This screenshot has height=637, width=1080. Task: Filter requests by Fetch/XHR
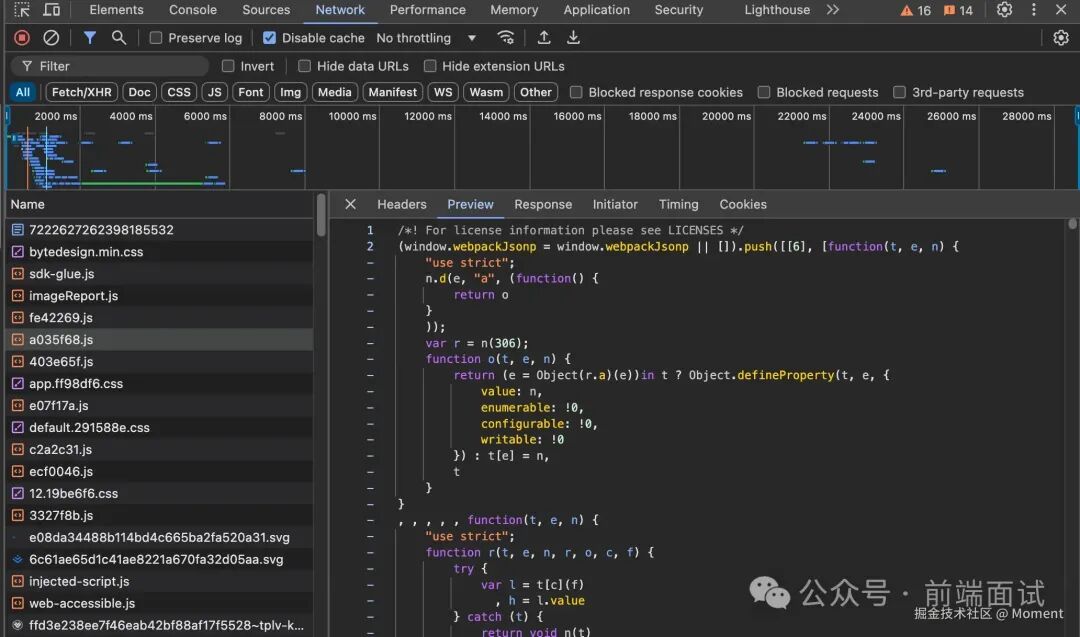(82, 92)
